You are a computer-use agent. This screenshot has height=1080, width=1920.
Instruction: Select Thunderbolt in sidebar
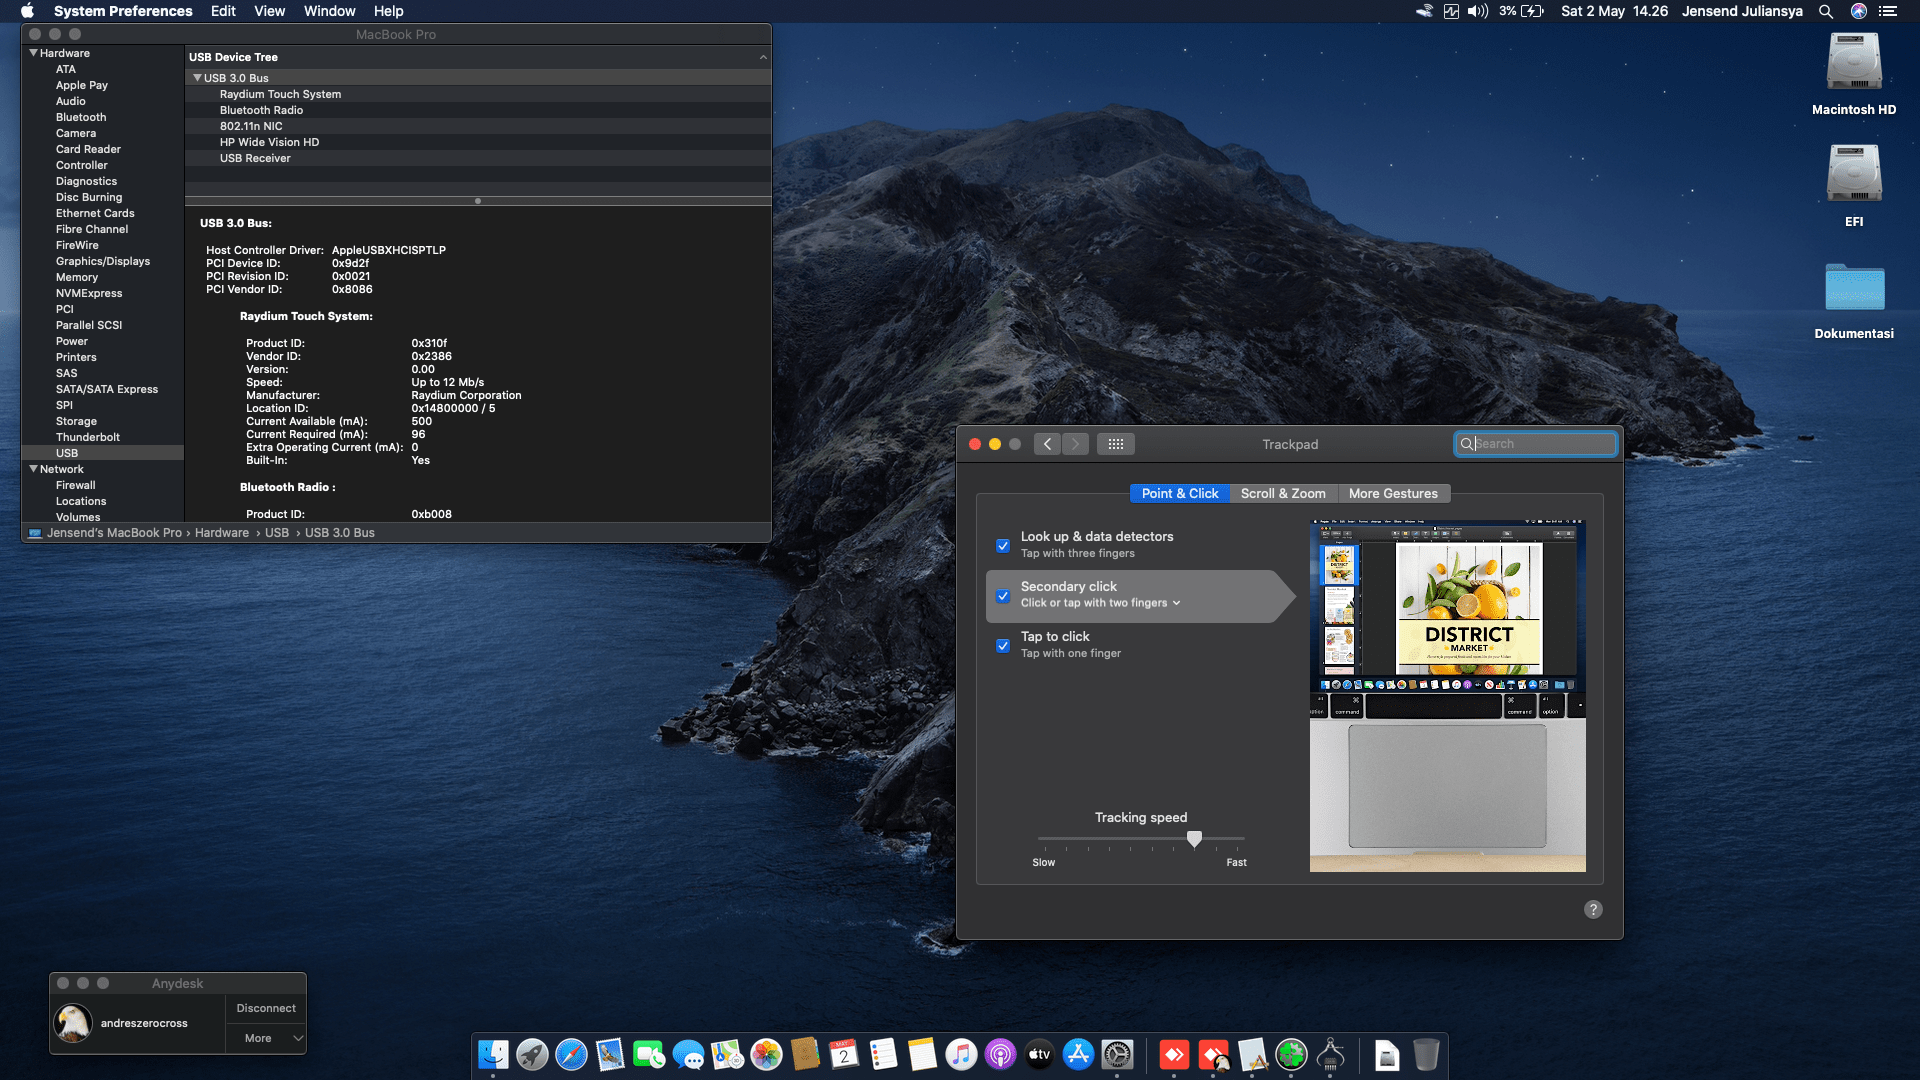[88, 437]
